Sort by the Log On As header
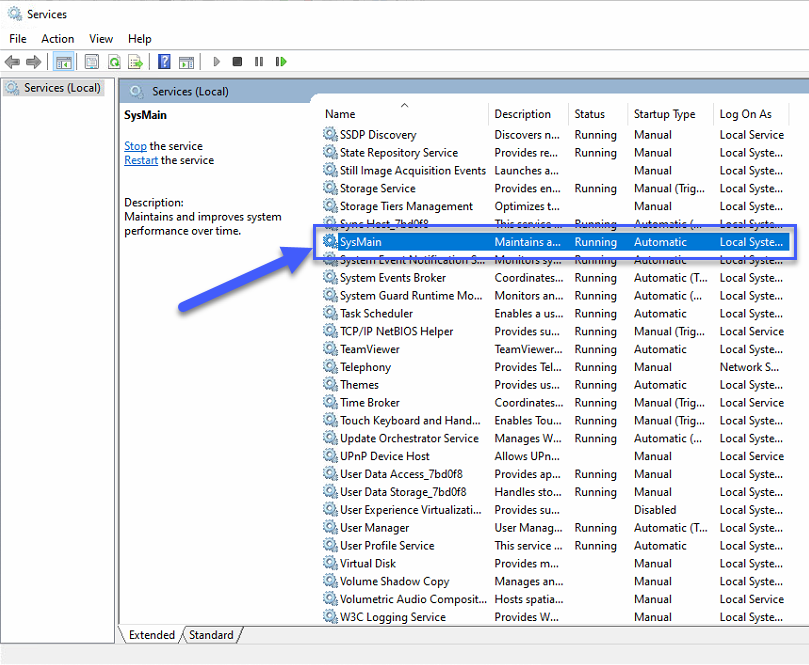The width and height of the screenshot is (809, 665). [751, 113]
